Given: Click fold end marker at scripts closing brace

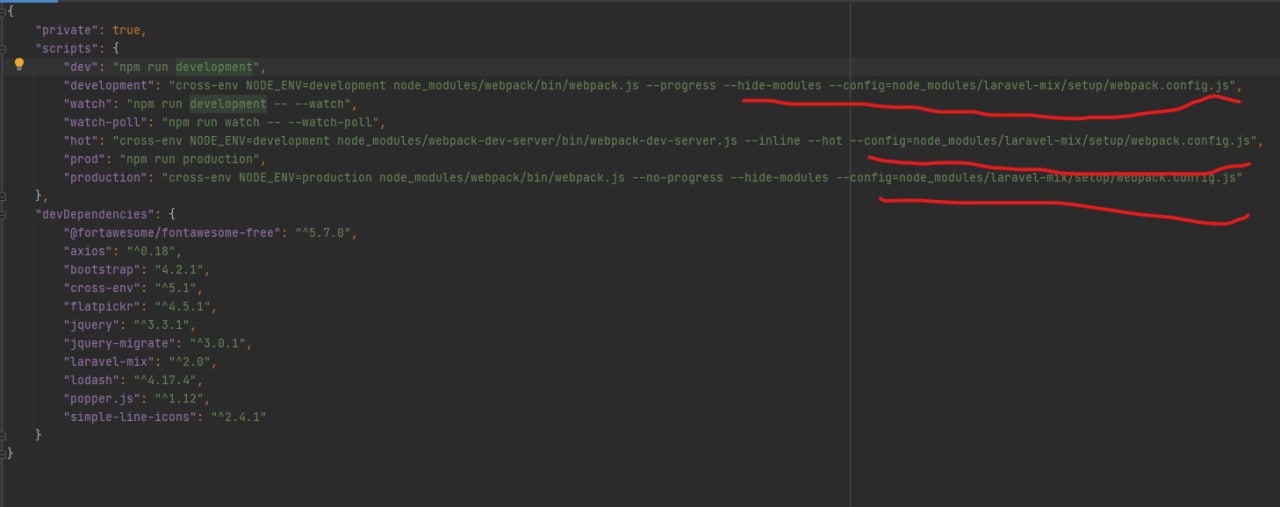Looking at the screenshot, I should 3,194.
